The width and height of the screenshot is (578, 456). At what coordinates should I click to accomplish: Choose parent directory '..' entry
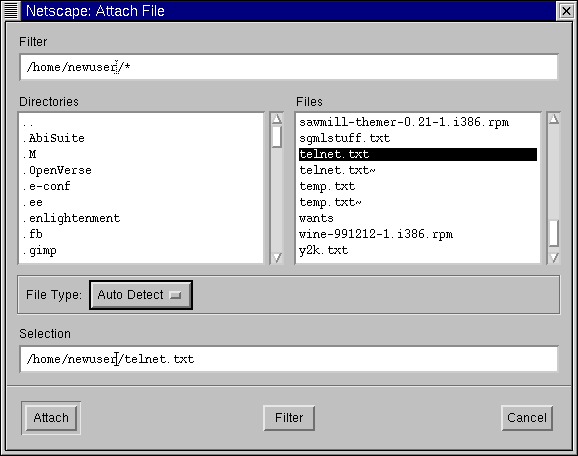click(28, 122)
